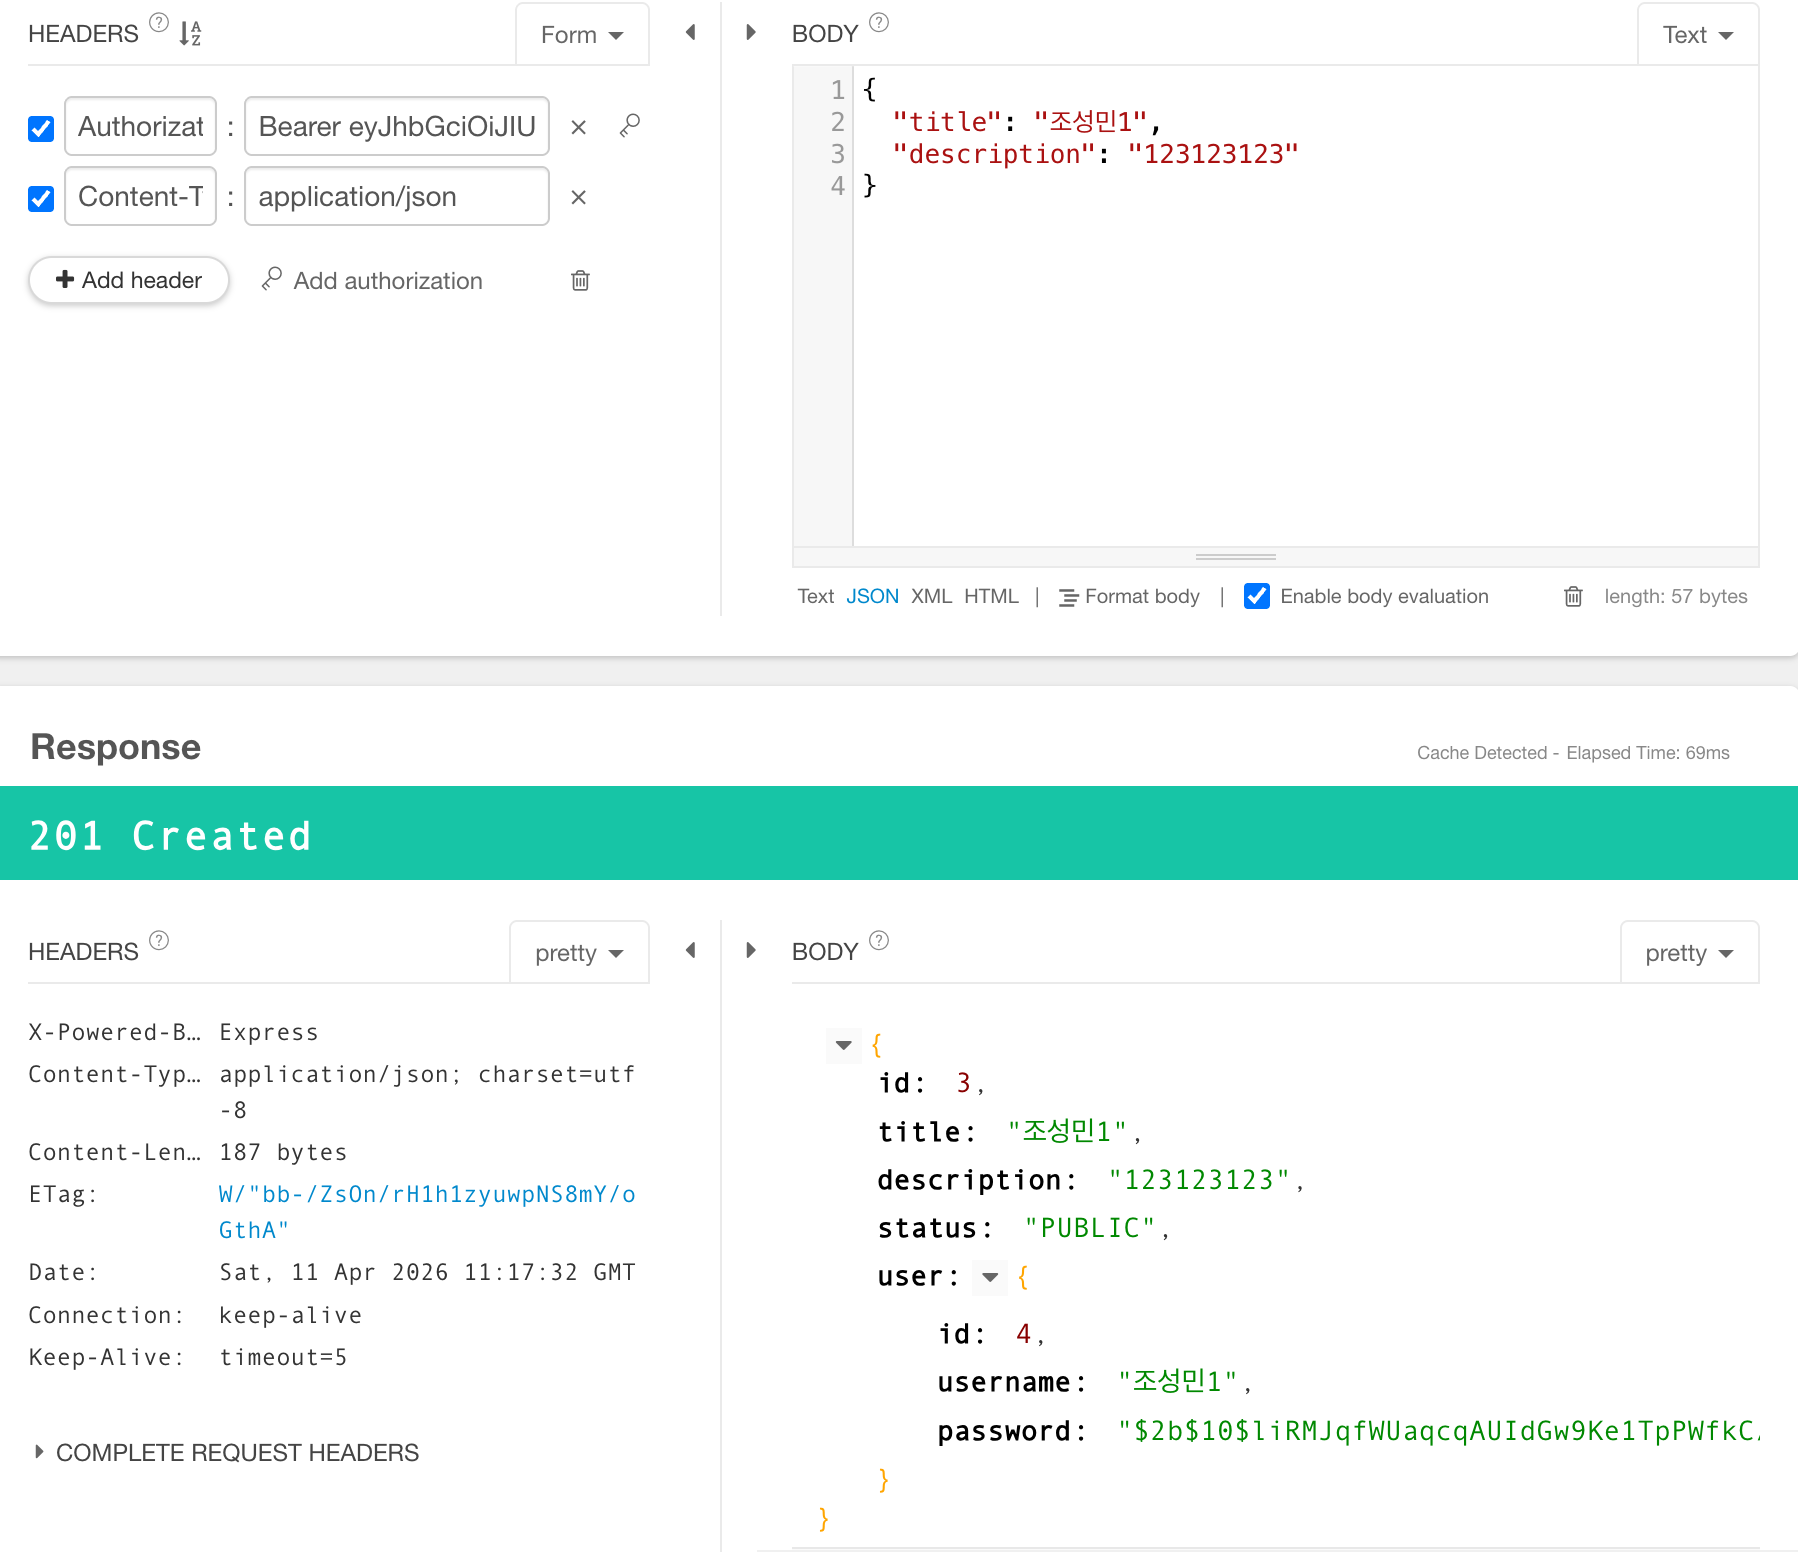Toggle Enable body evaluation checkbox

(x=1257, y=596)
